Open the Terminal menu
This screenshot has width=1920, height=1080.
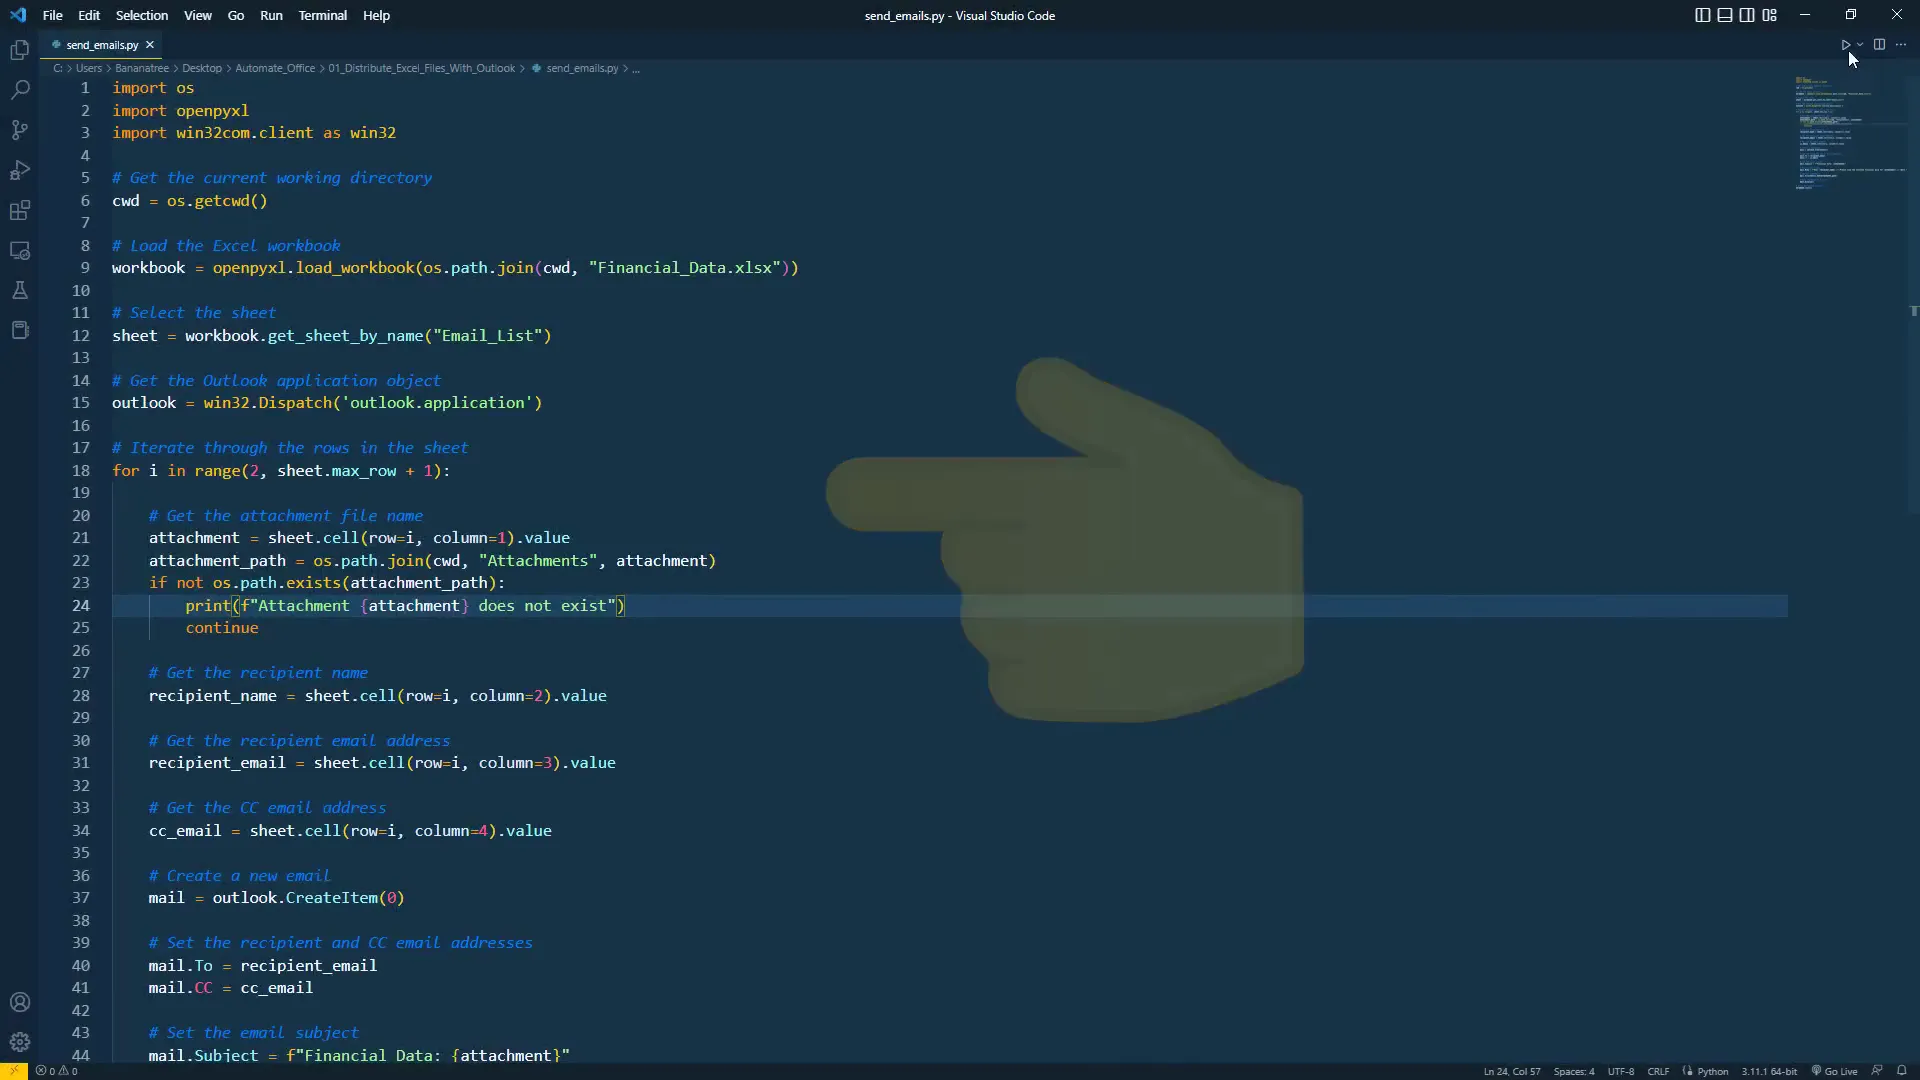(x=322, y=15)
